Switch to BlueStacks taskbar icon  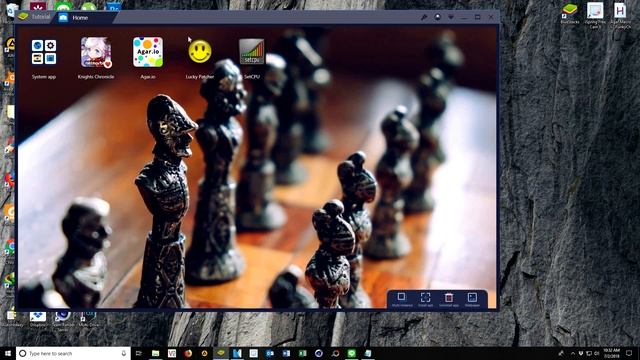221,353
